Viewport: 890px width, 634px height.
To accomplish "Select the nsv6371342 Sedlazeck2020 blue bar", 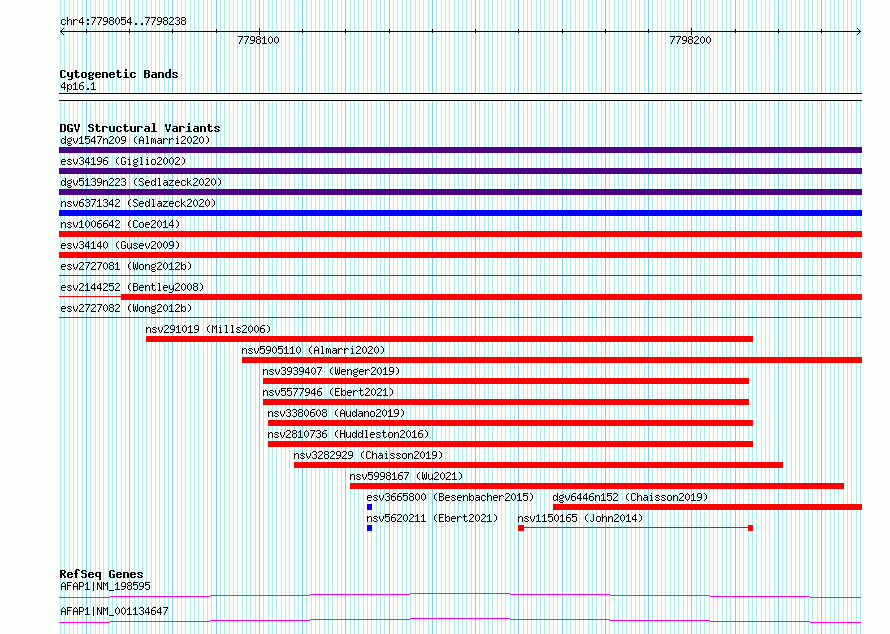I will (x=460, y=213).
